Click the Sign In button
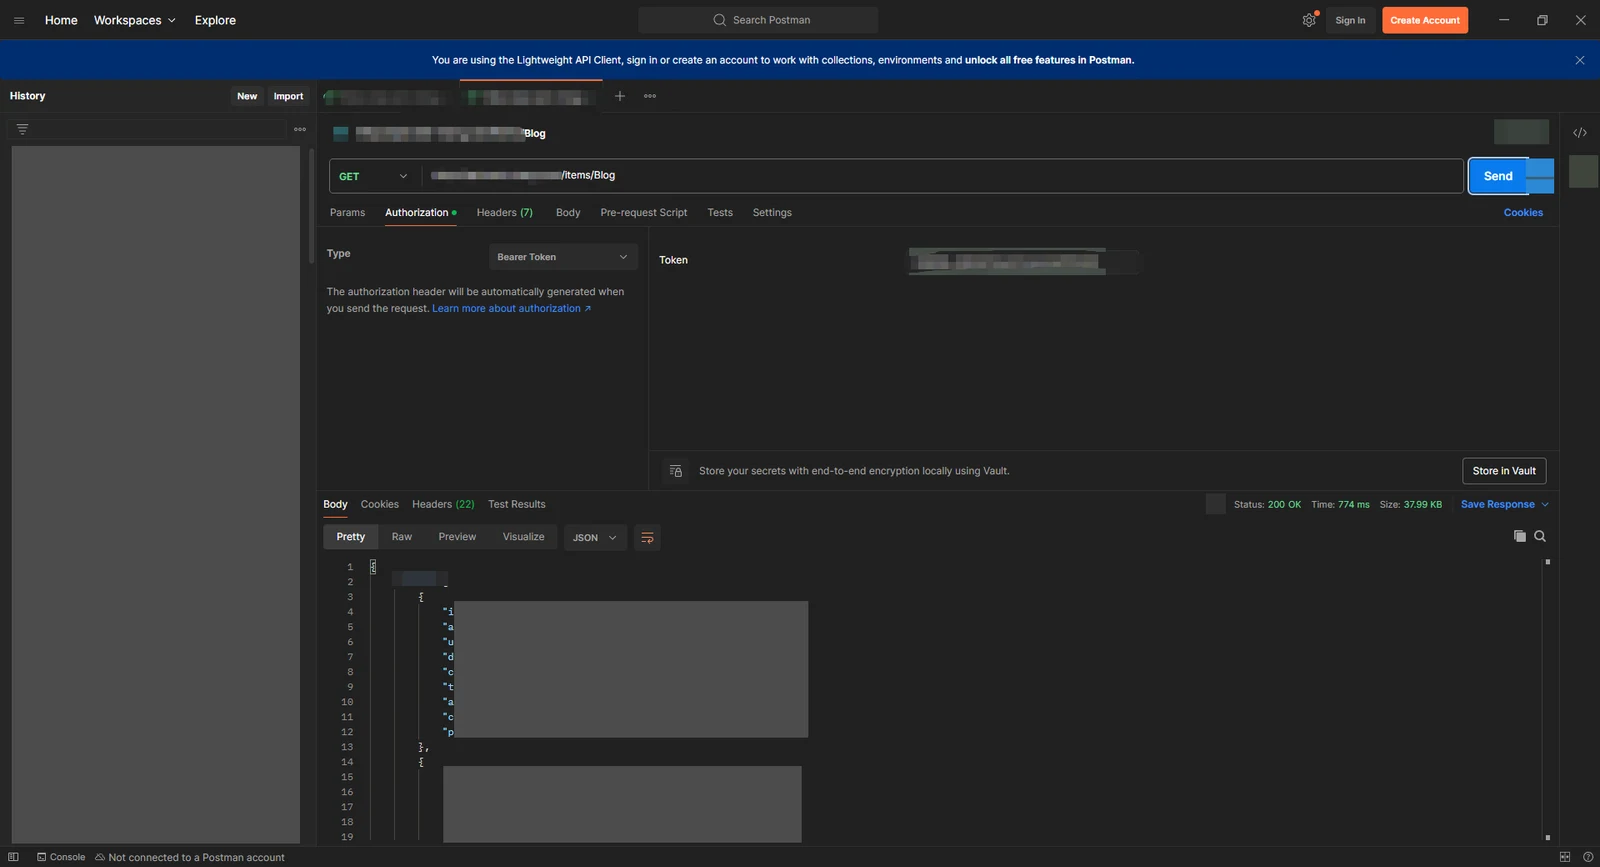Viewport: 1600px width, 867px height. tap(1350, 20)
